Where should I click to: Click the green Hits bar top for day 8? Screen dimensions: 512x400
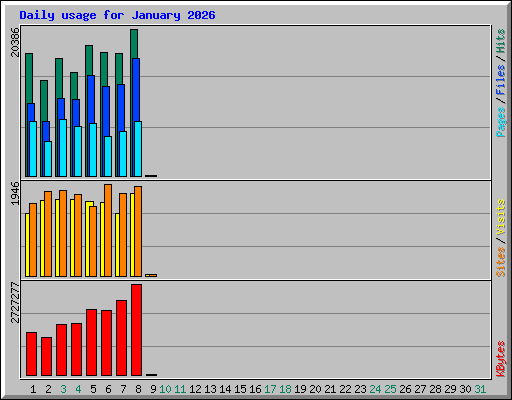(134, 43)
